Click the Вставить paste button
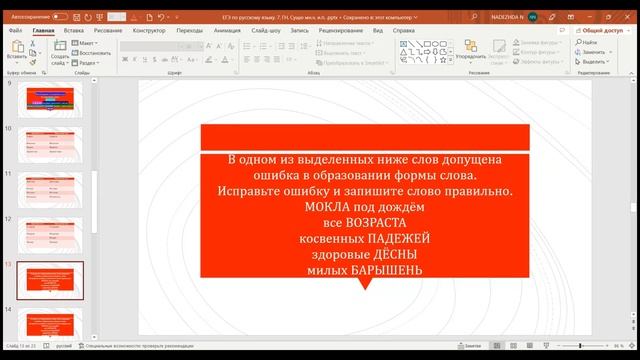This screenshot has width=640, height=360. [x=17, y=51]
